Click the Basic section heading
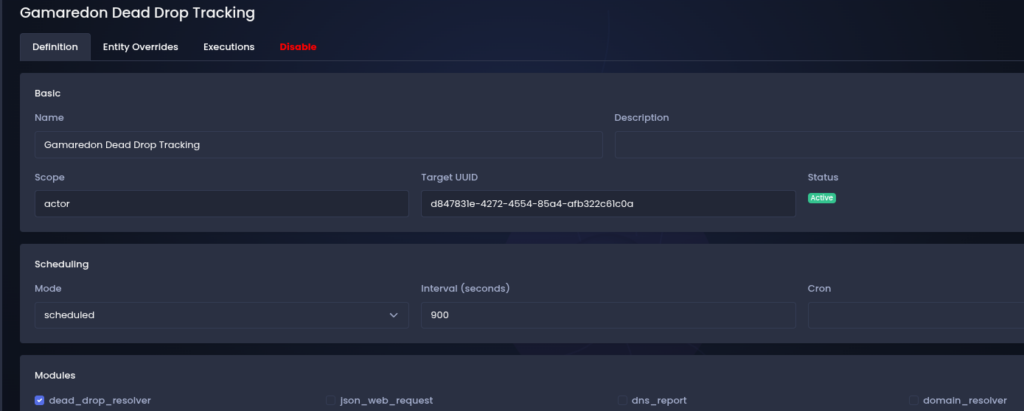 (48, 93)
